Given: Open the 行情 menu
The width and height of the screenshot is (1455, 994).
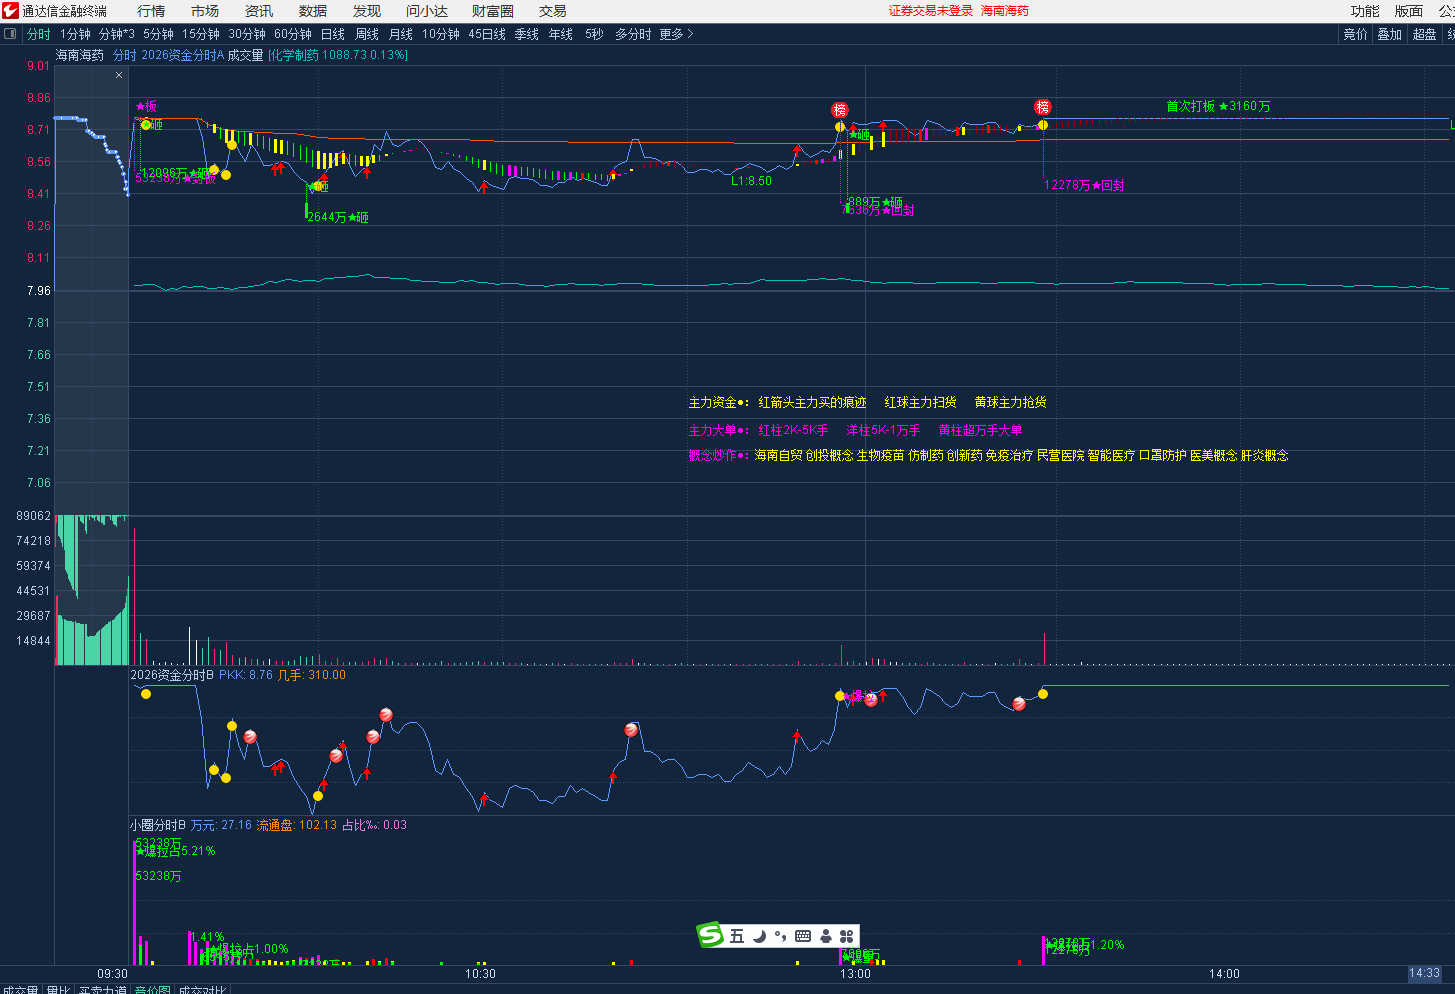Looking at the screenshot, I should click(151, 11).
